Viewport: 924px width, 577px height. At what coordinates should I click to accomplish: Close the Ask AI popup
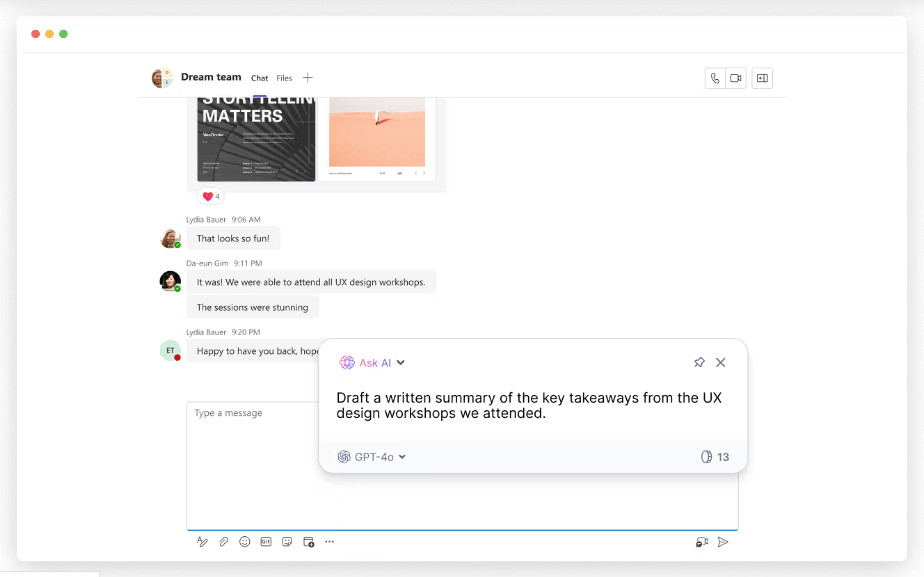(x=721, y=362)
